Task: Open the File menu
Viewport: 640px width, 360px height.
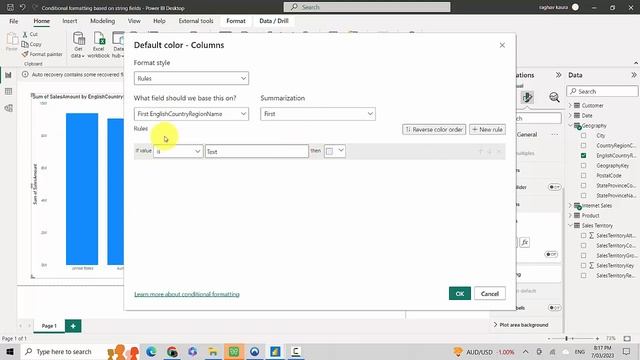Action: (13, 21)
